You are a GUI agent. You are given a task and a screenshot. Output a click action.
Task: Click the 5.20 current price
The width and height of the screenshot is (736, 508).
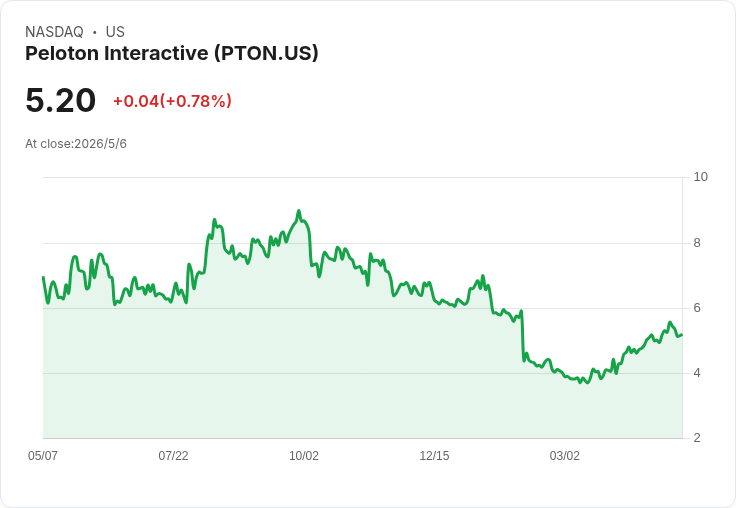tap(61, 100)
